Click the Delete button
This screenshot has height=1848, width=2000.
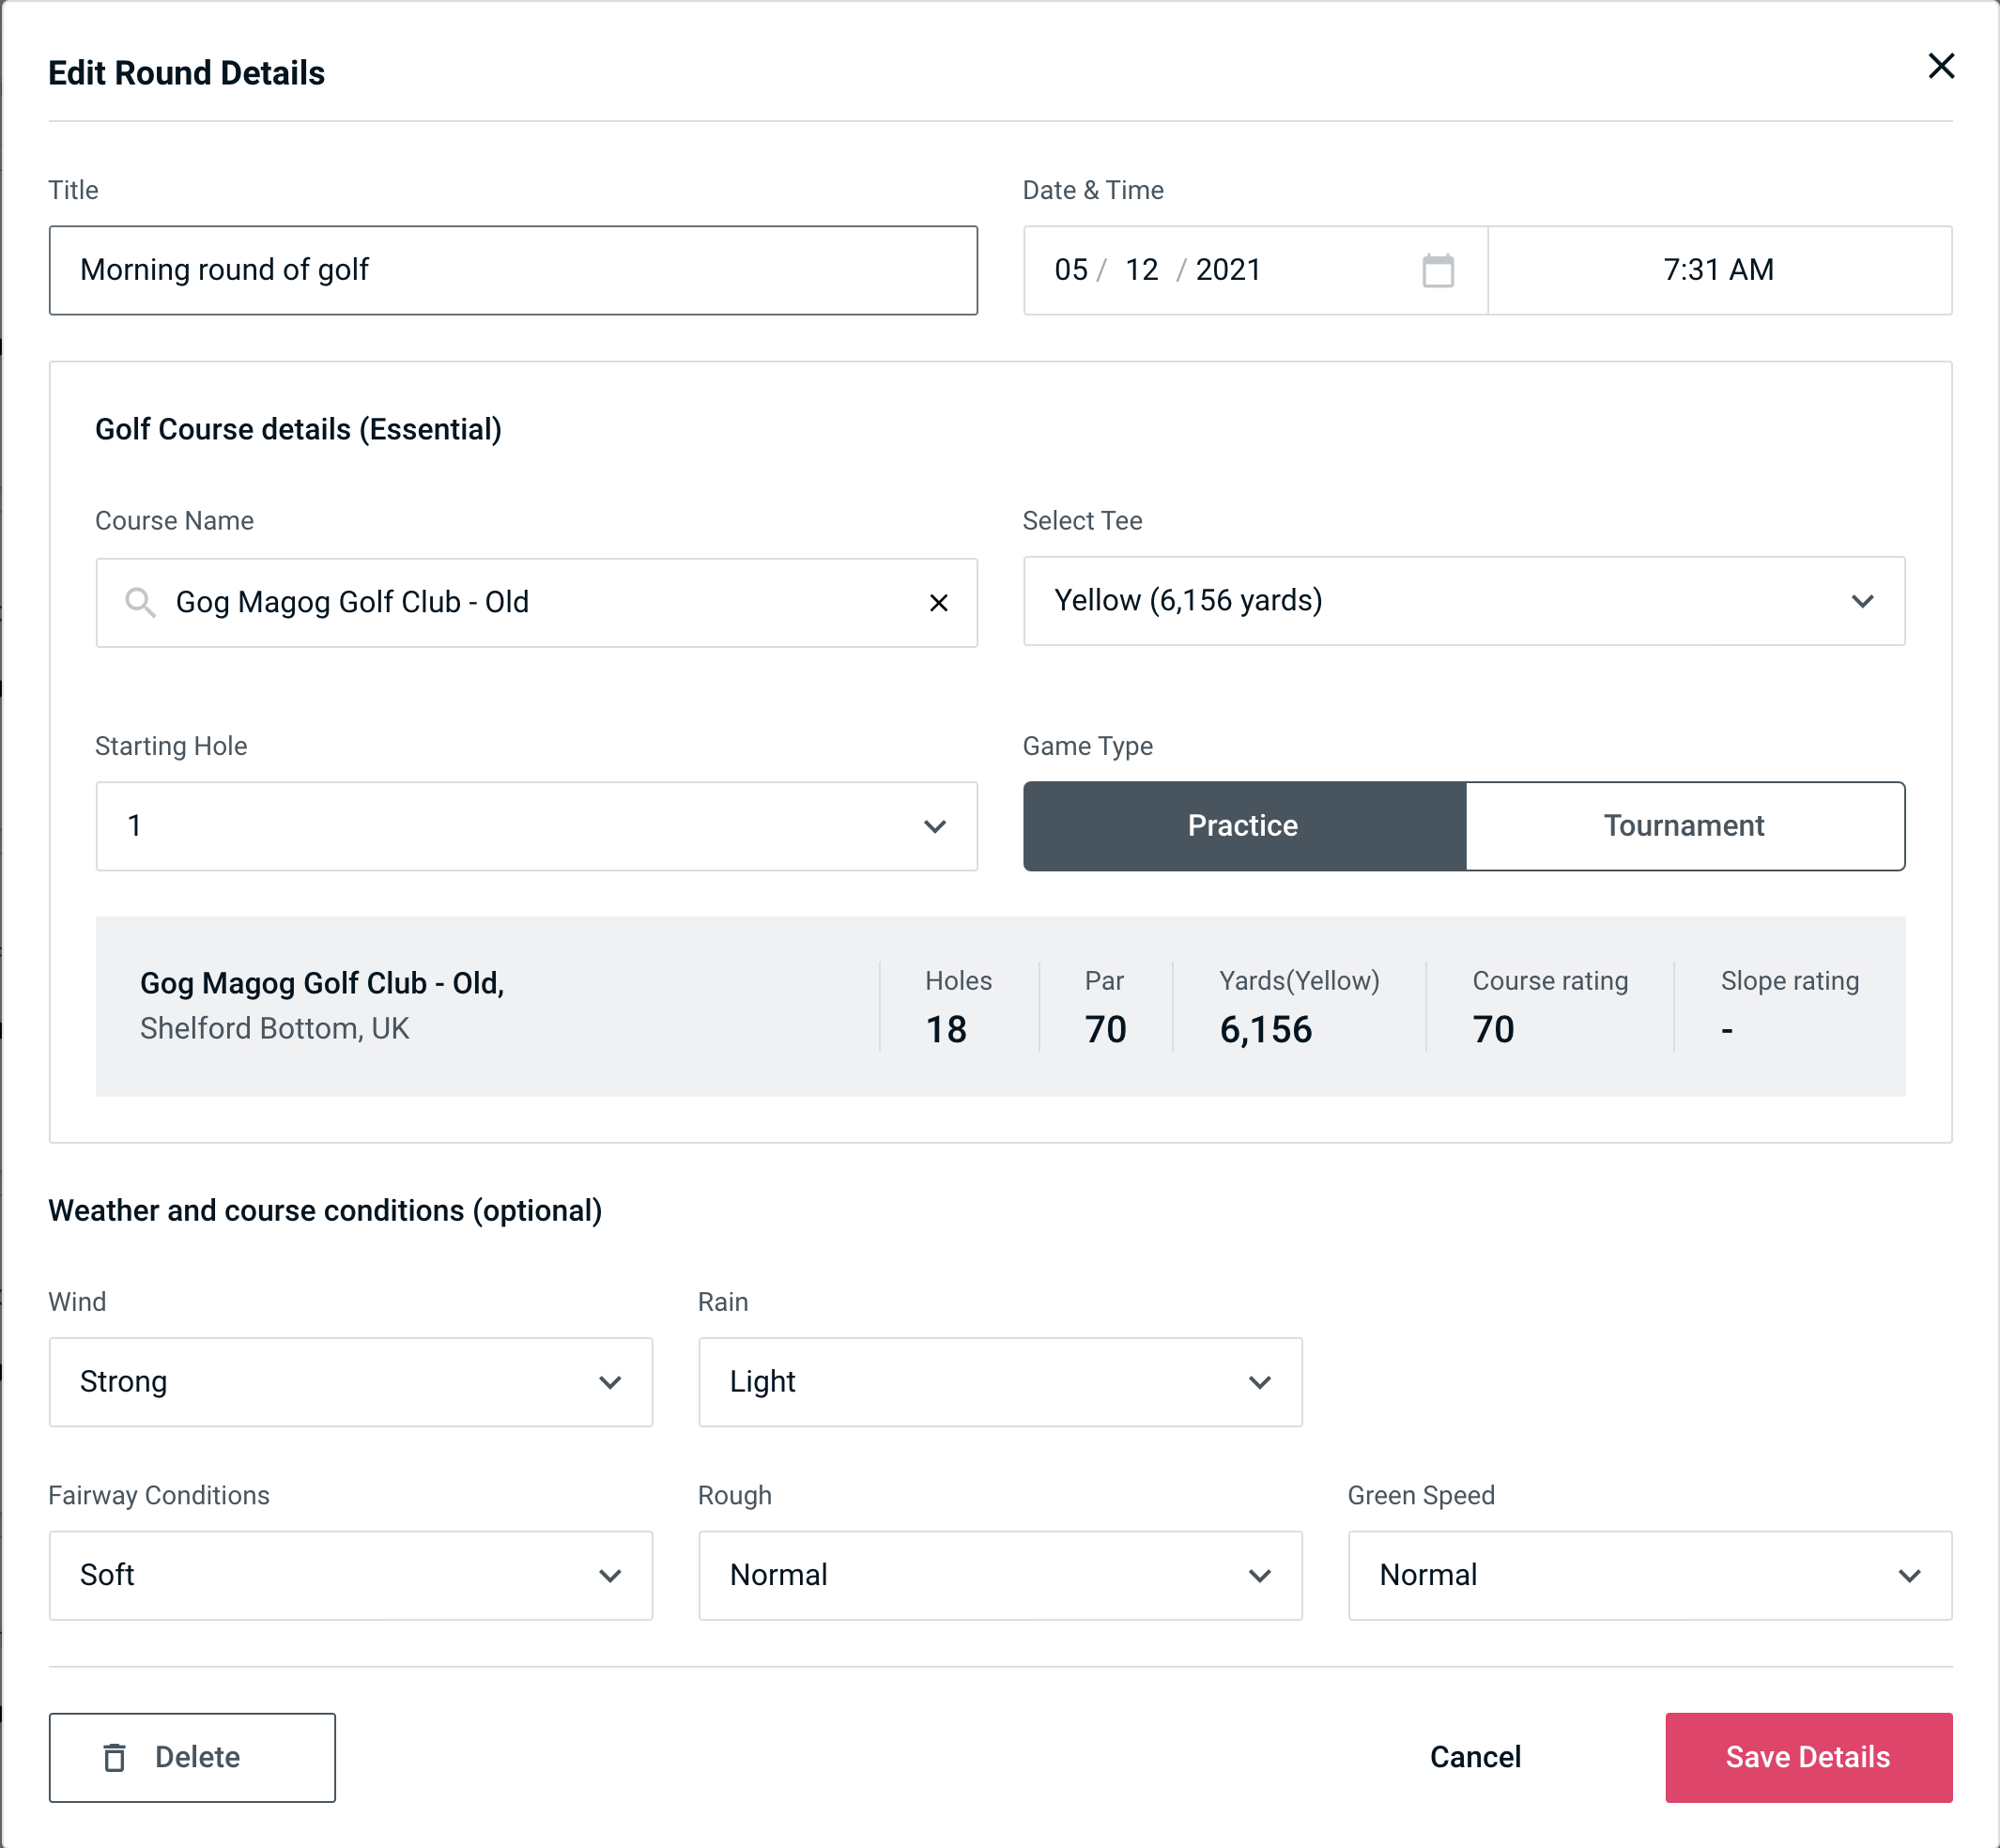(x=193, y=1756)
